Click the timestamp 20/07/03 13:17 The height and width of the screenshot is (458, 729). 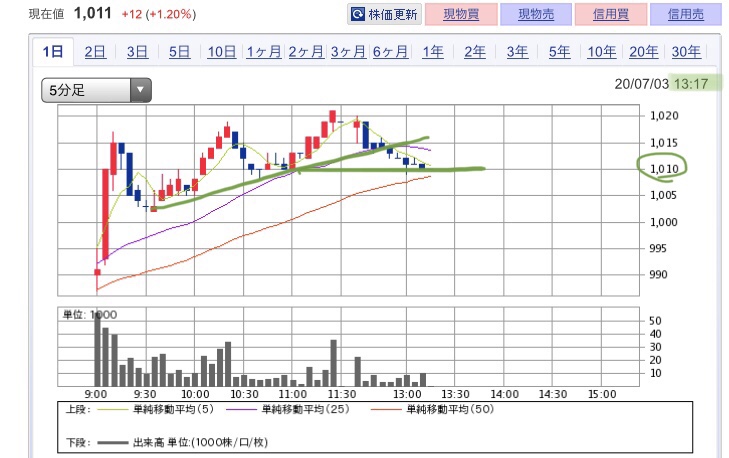(661, 84)
